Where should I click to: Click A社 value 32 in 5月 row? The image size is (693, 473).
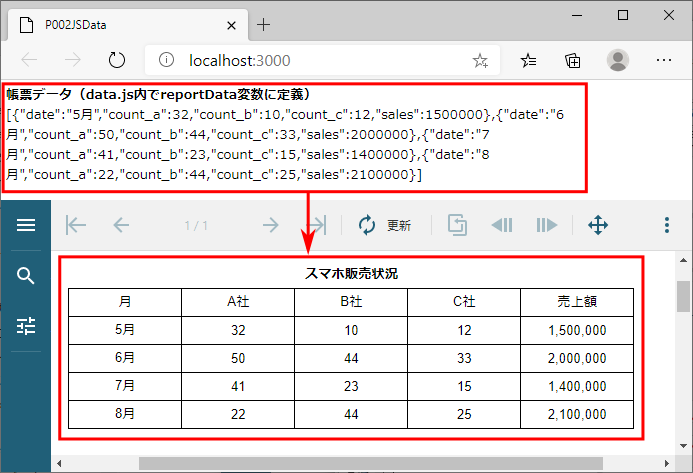(238, 330)
